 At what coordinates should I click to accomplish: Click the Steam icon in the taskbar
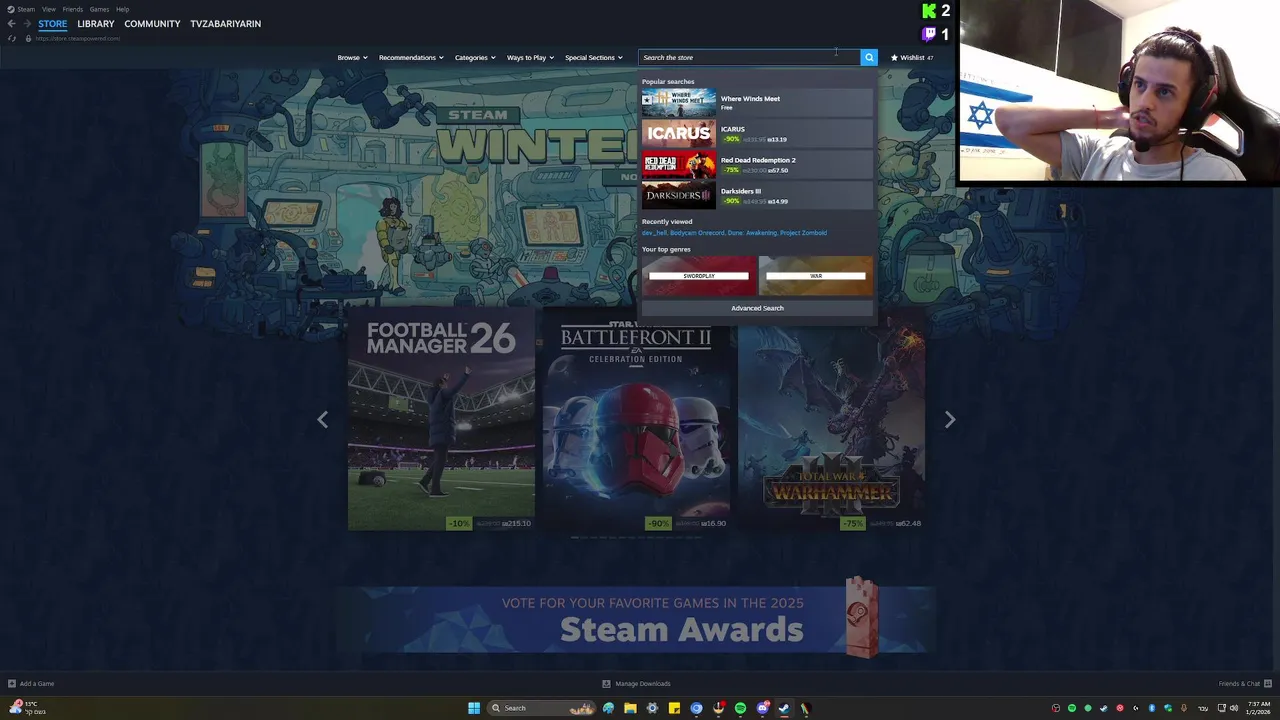(x=784, y=708)
